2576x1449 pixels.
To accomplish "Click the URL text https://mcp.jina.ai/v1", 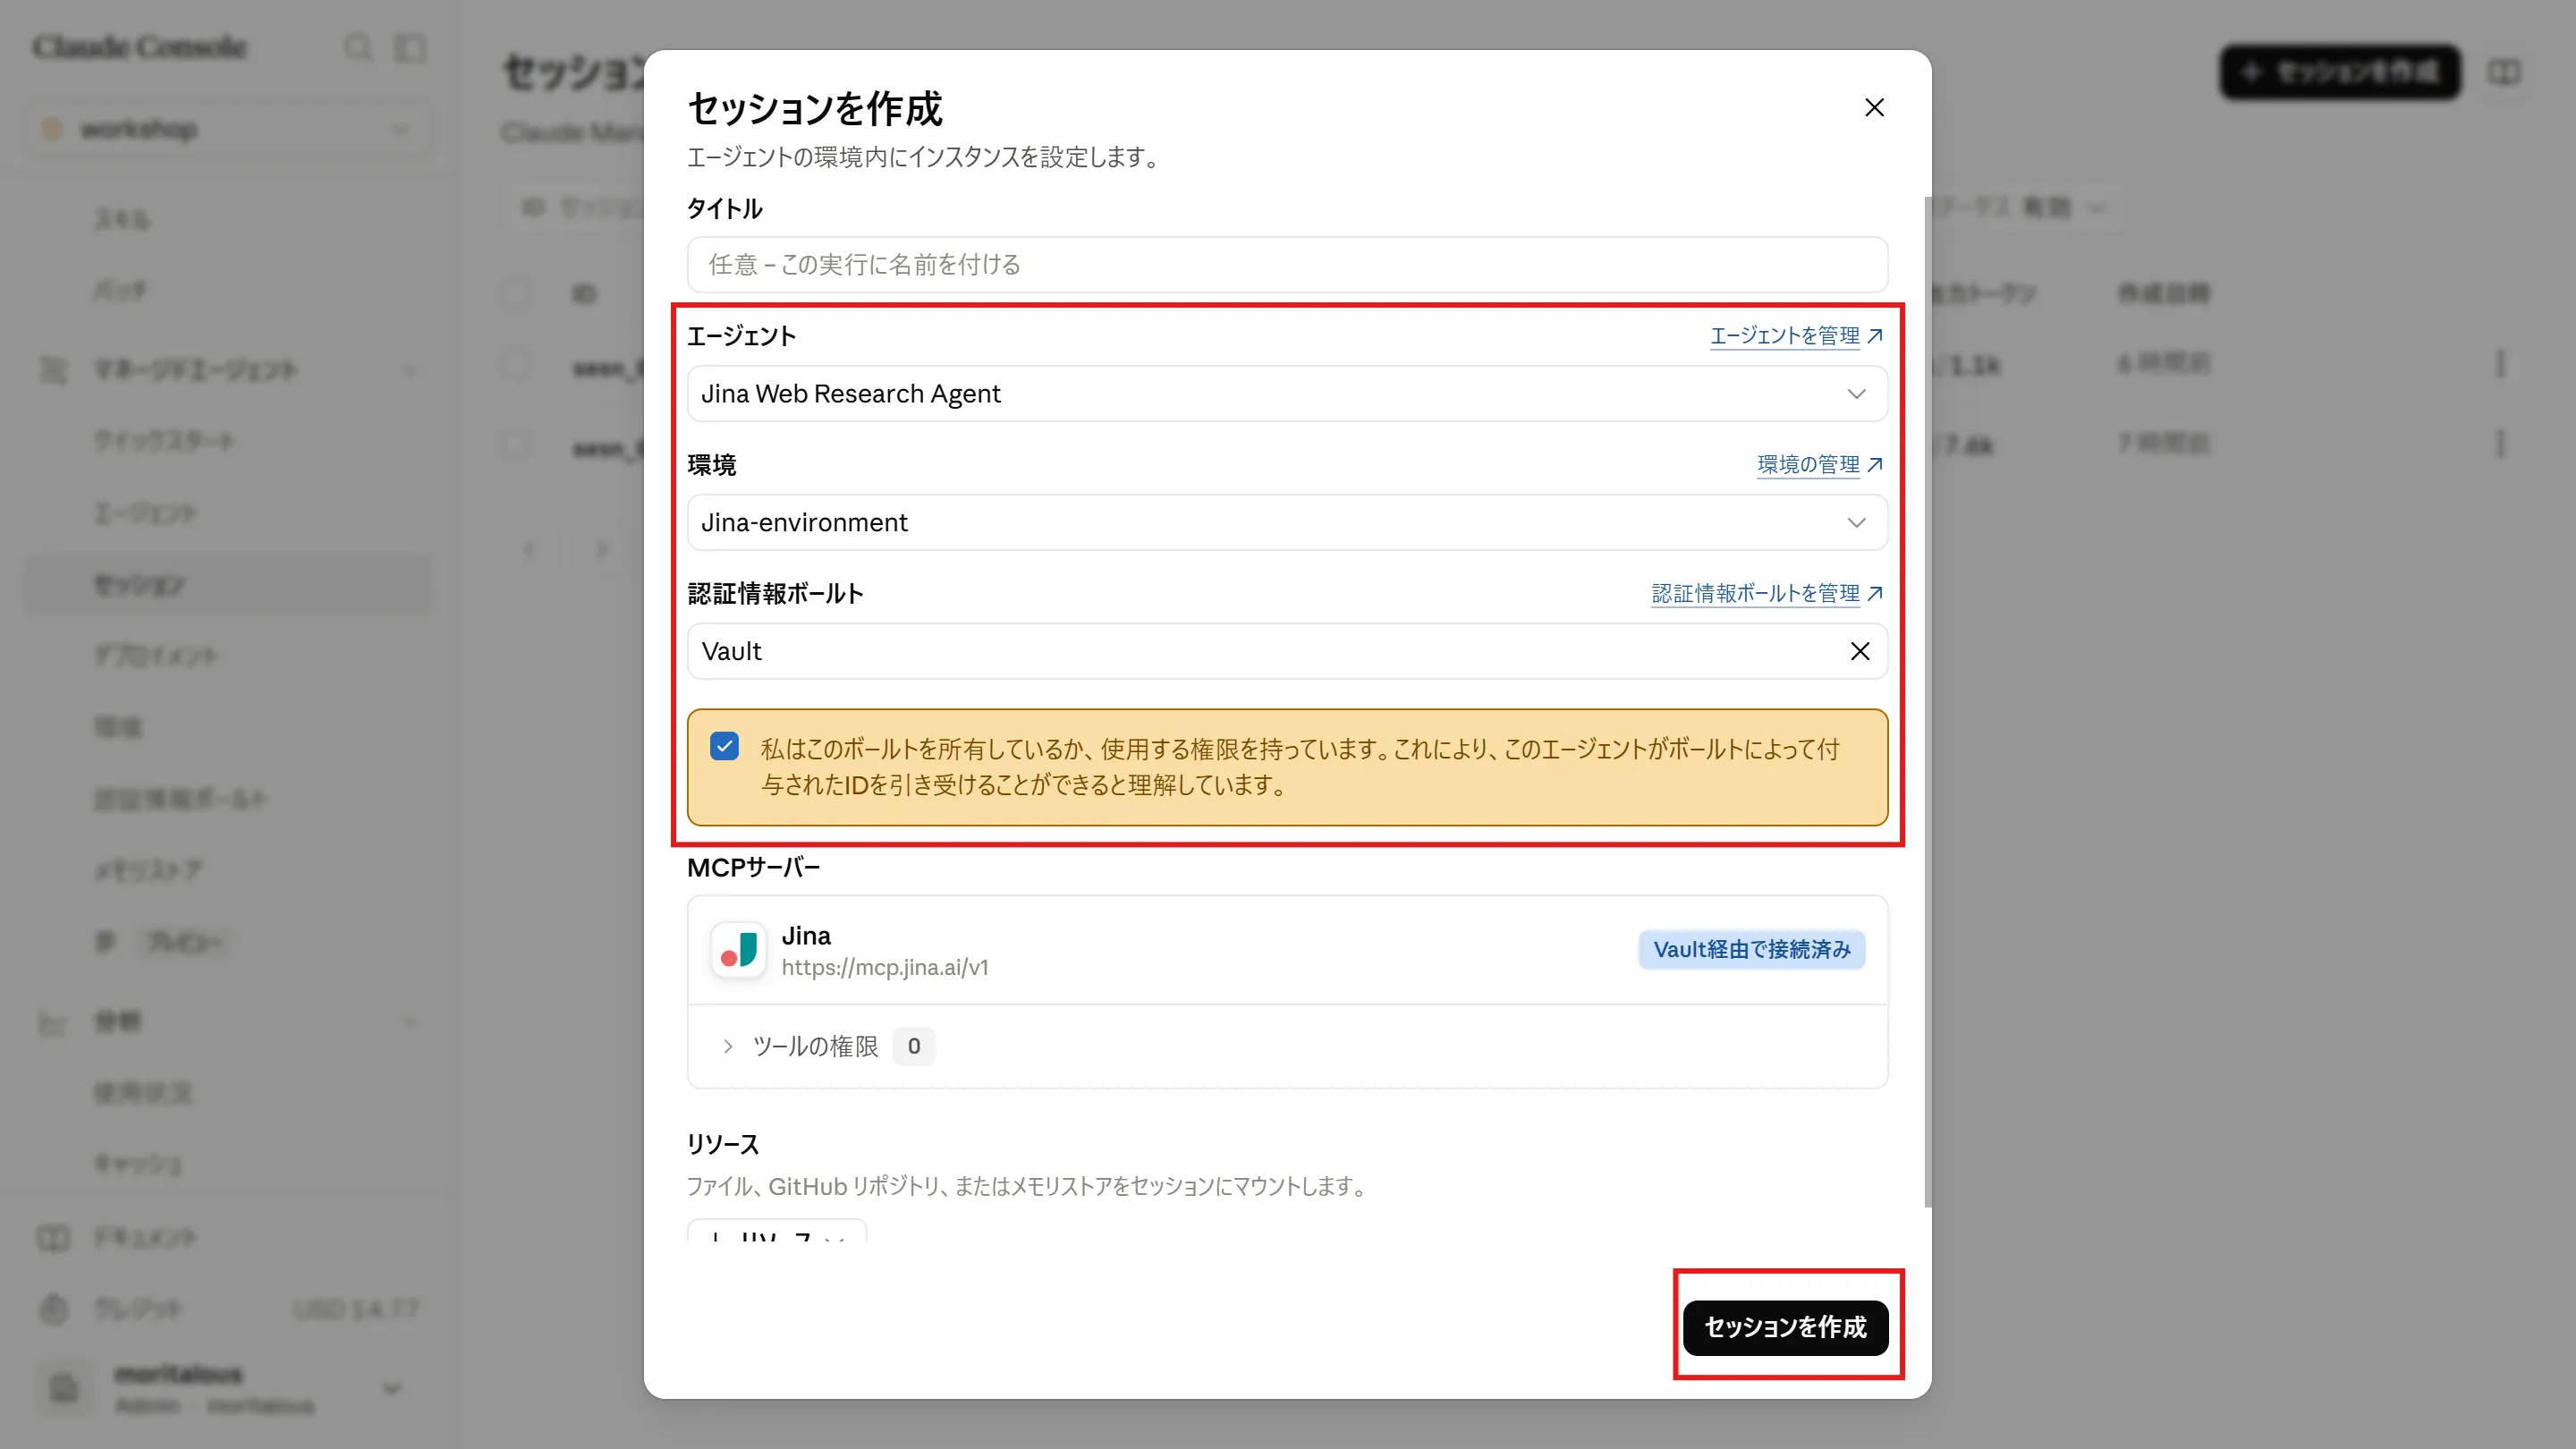I will click(885, 967).
